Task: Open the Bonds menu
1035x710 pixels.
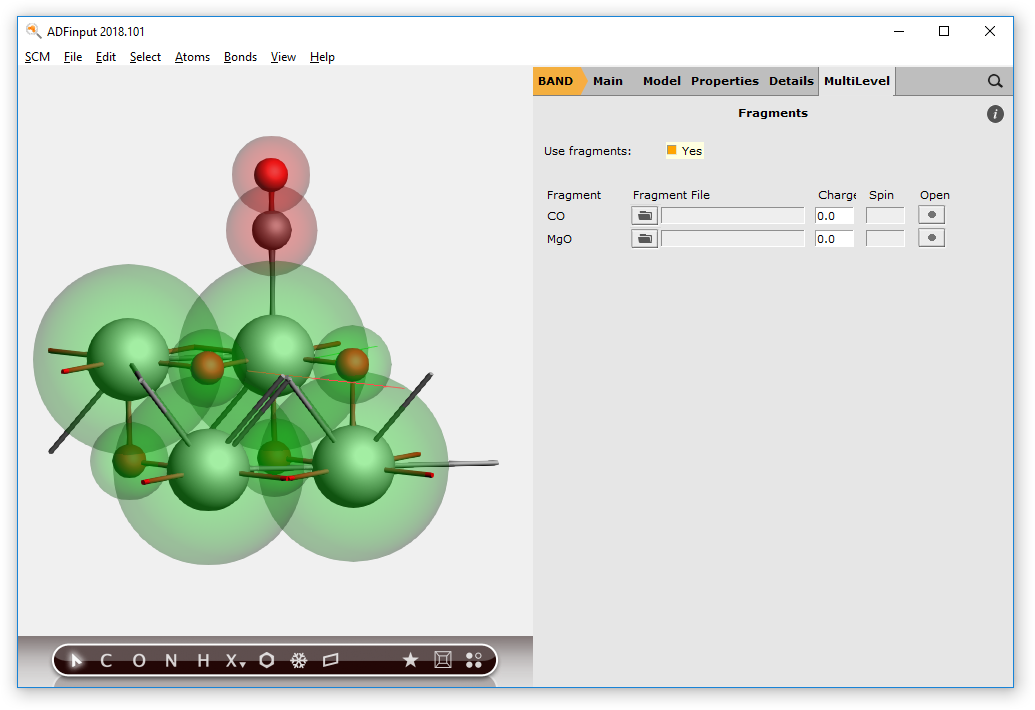Action: pos(240,57)
